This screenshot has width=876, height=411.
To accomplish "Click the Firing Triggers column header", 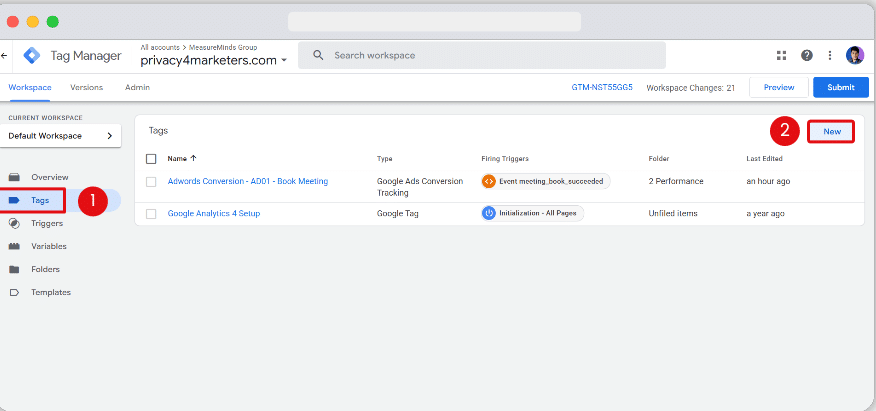I will click(x=504, y=159).
